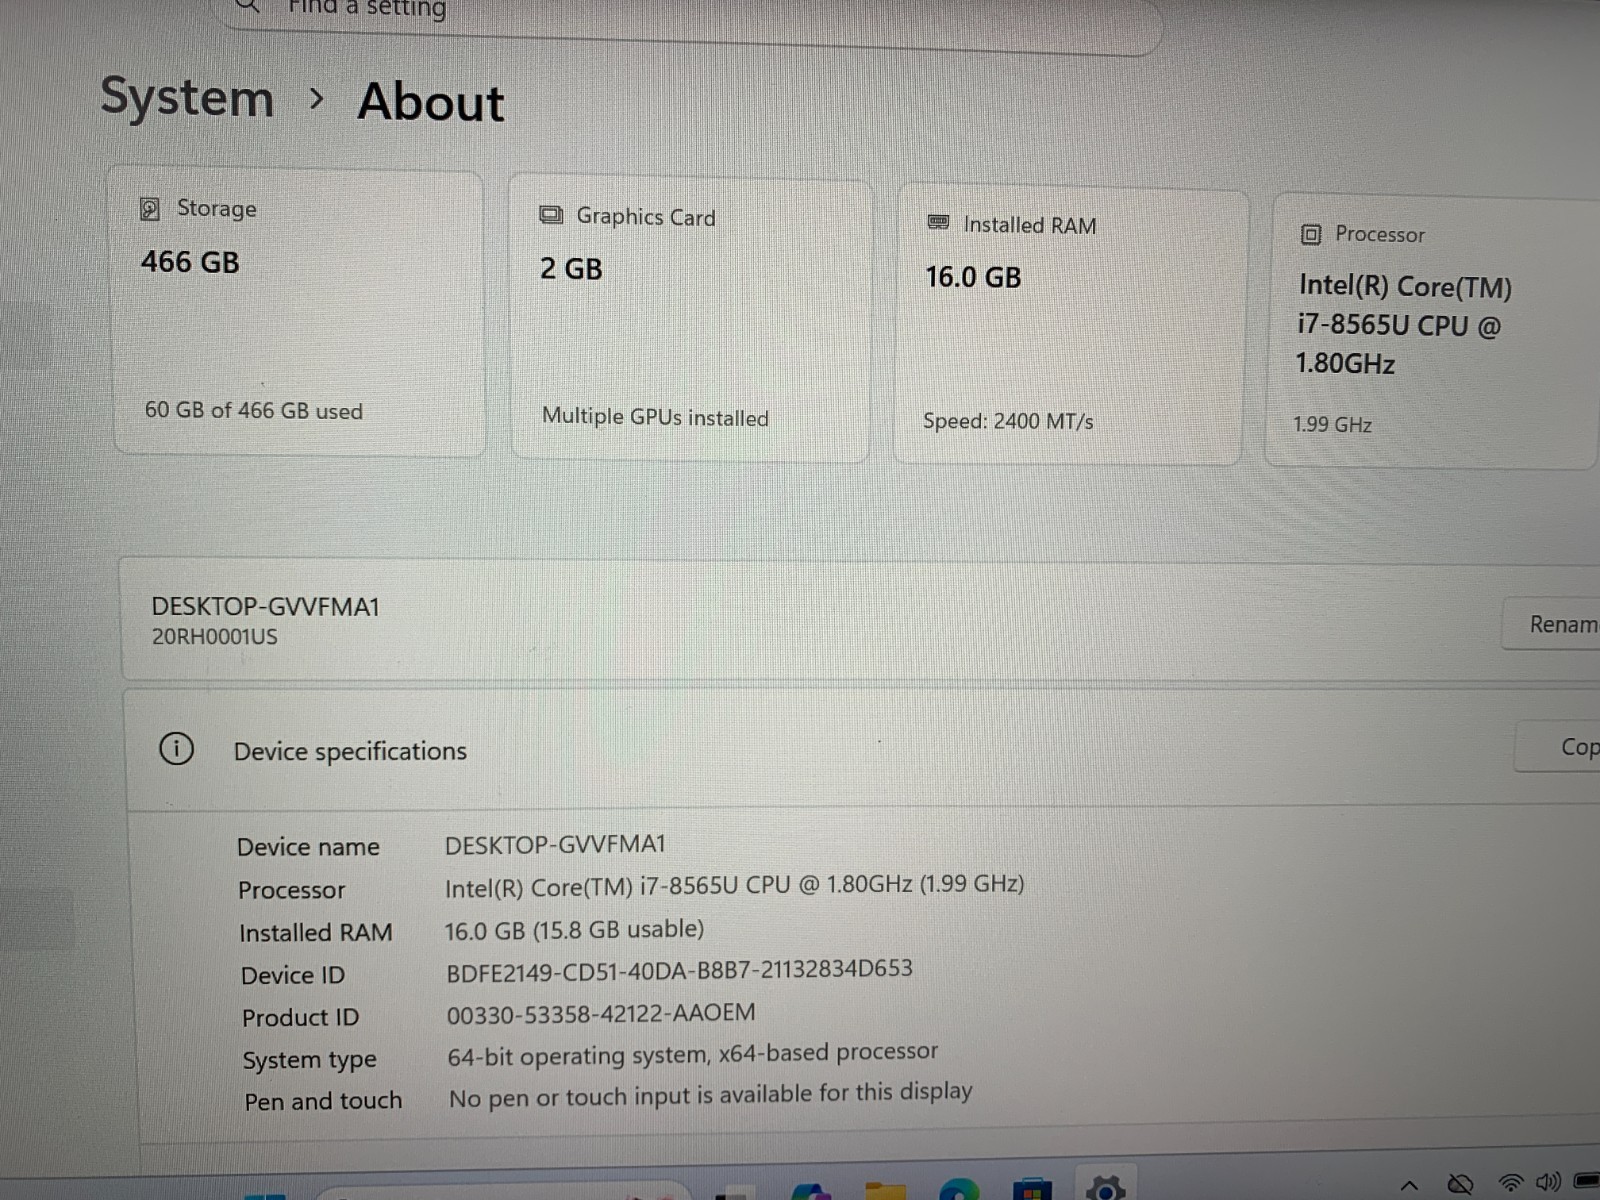
Task: Open the Storage card showing 466 GB
Action: (x=299, y=312)
